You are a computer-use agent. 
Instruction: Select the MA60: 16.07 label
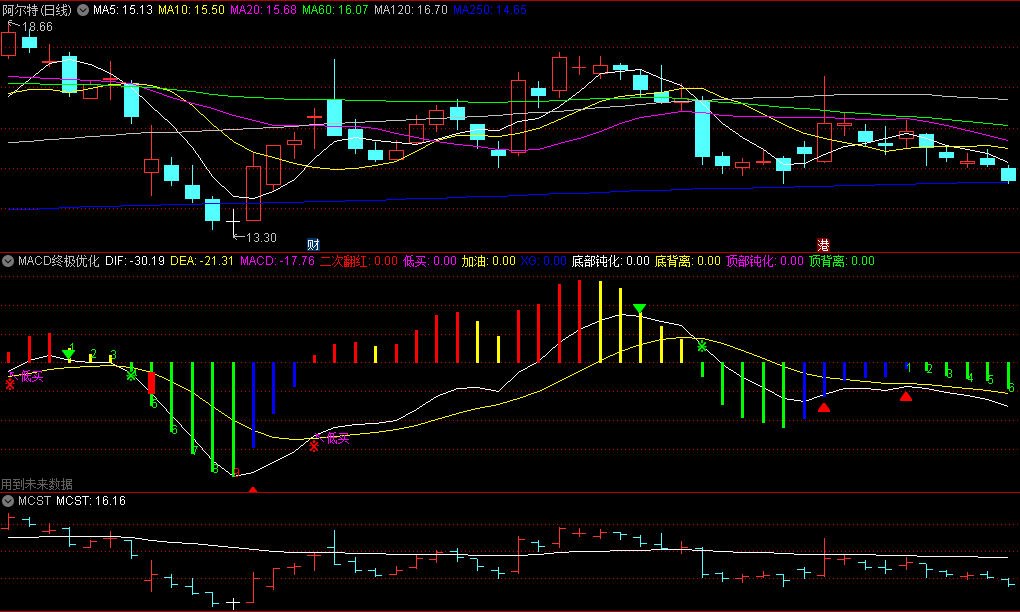click(335, 10)
